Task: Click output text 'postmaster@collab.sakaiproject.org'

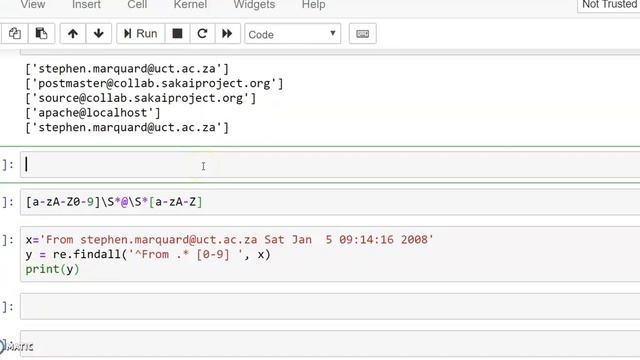Action: tap(154, 83)
